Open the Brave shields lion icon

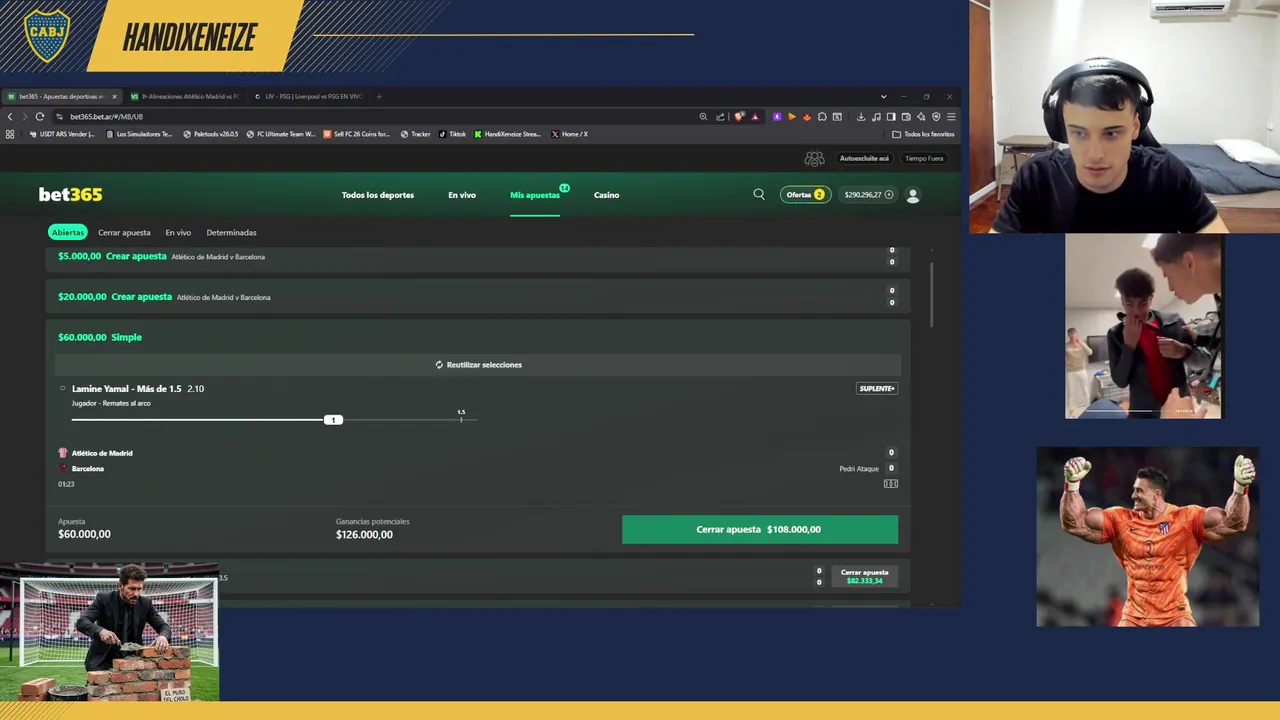(738, 117)
